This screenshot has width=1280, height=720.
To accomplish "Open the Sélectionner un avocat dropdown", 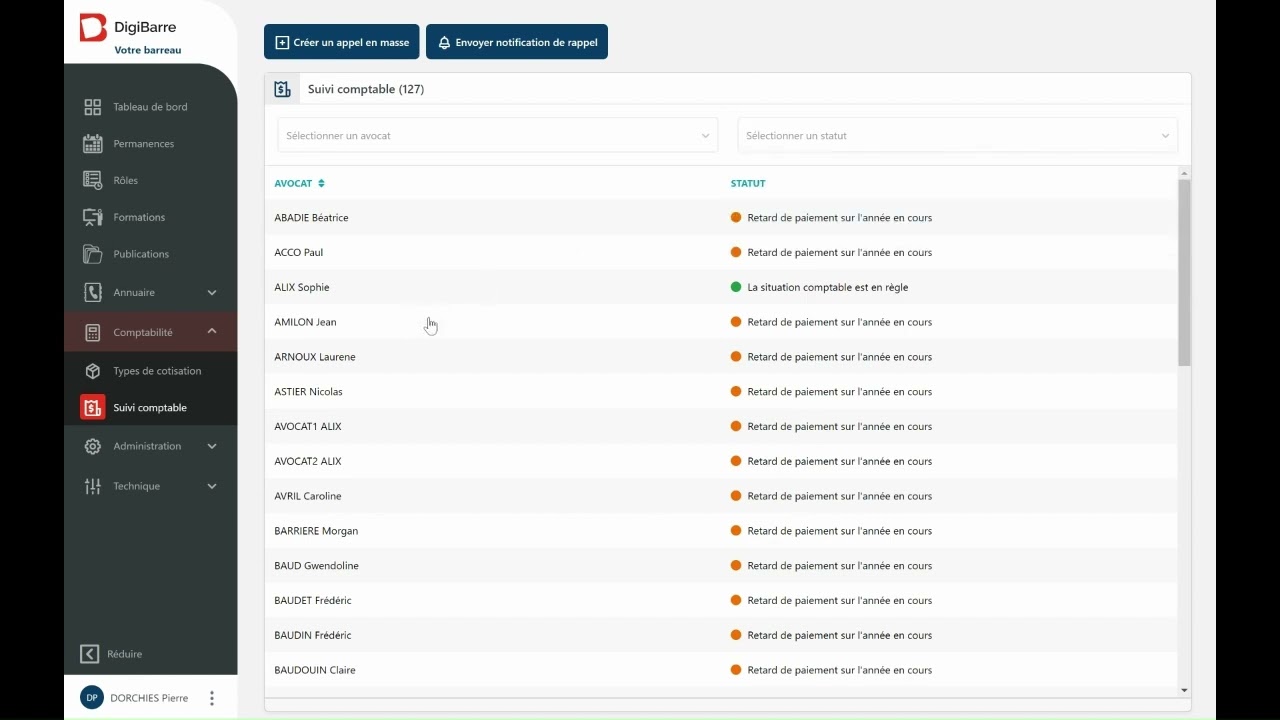I will (498, 136).
